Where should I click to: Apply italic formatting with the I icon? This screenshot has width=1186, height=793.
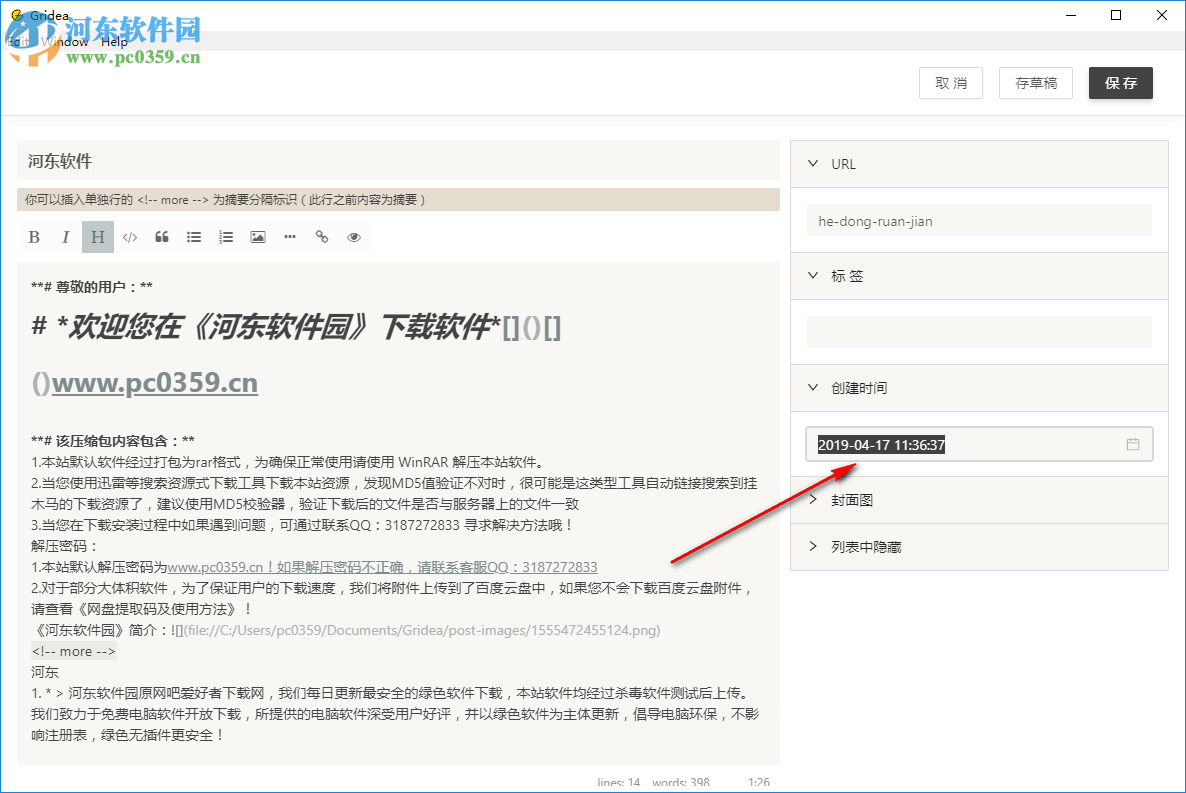[x=66, y=237]
